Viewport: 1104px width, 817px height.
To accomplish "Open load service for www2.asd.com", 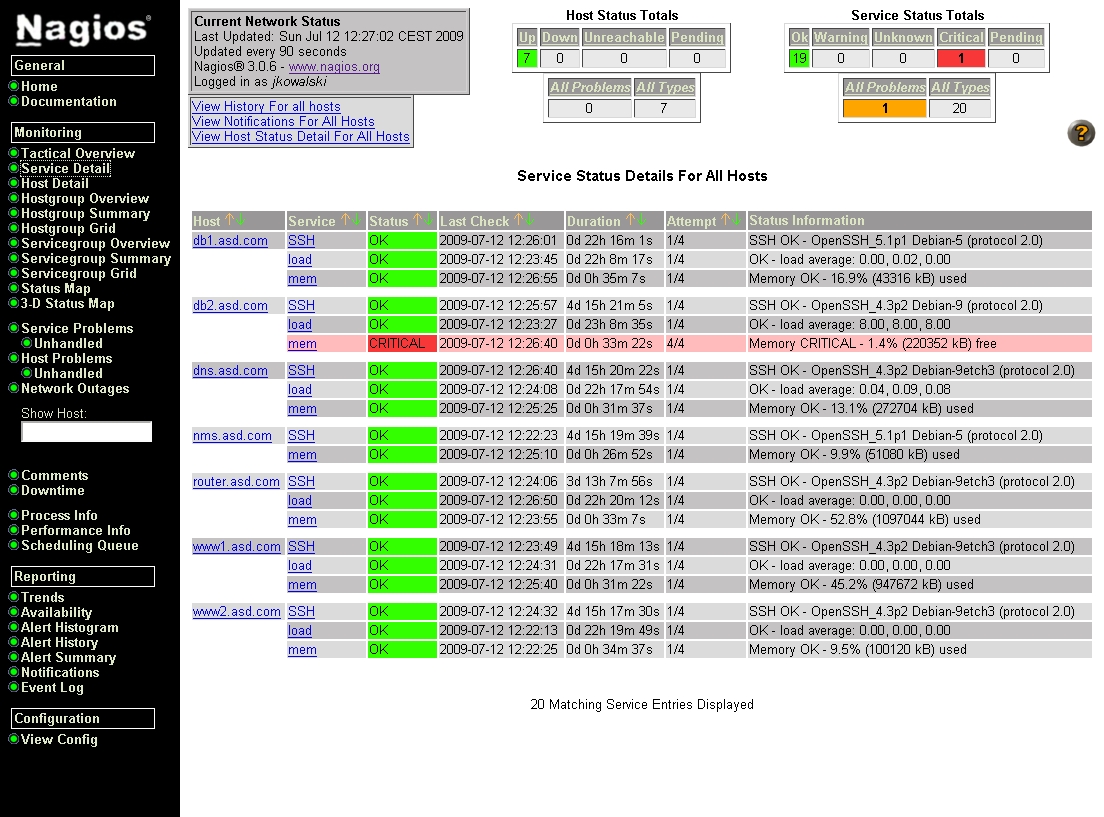I will point(299,631).
